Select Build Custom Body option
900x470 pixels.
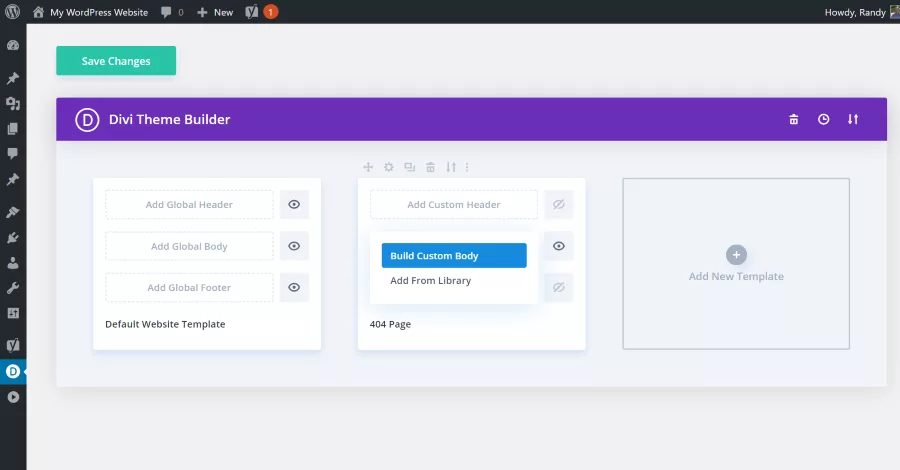pos(454,256)
